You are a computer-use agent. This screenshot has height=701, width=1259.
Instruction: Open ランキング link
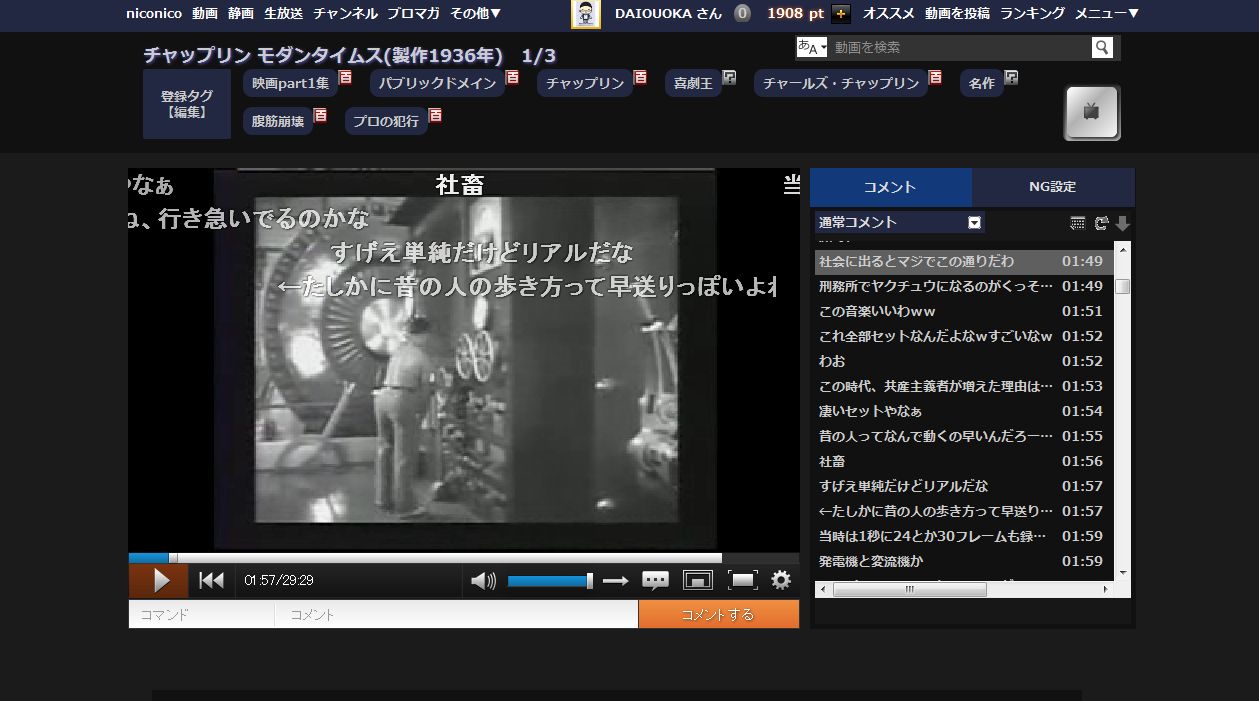1032,13
